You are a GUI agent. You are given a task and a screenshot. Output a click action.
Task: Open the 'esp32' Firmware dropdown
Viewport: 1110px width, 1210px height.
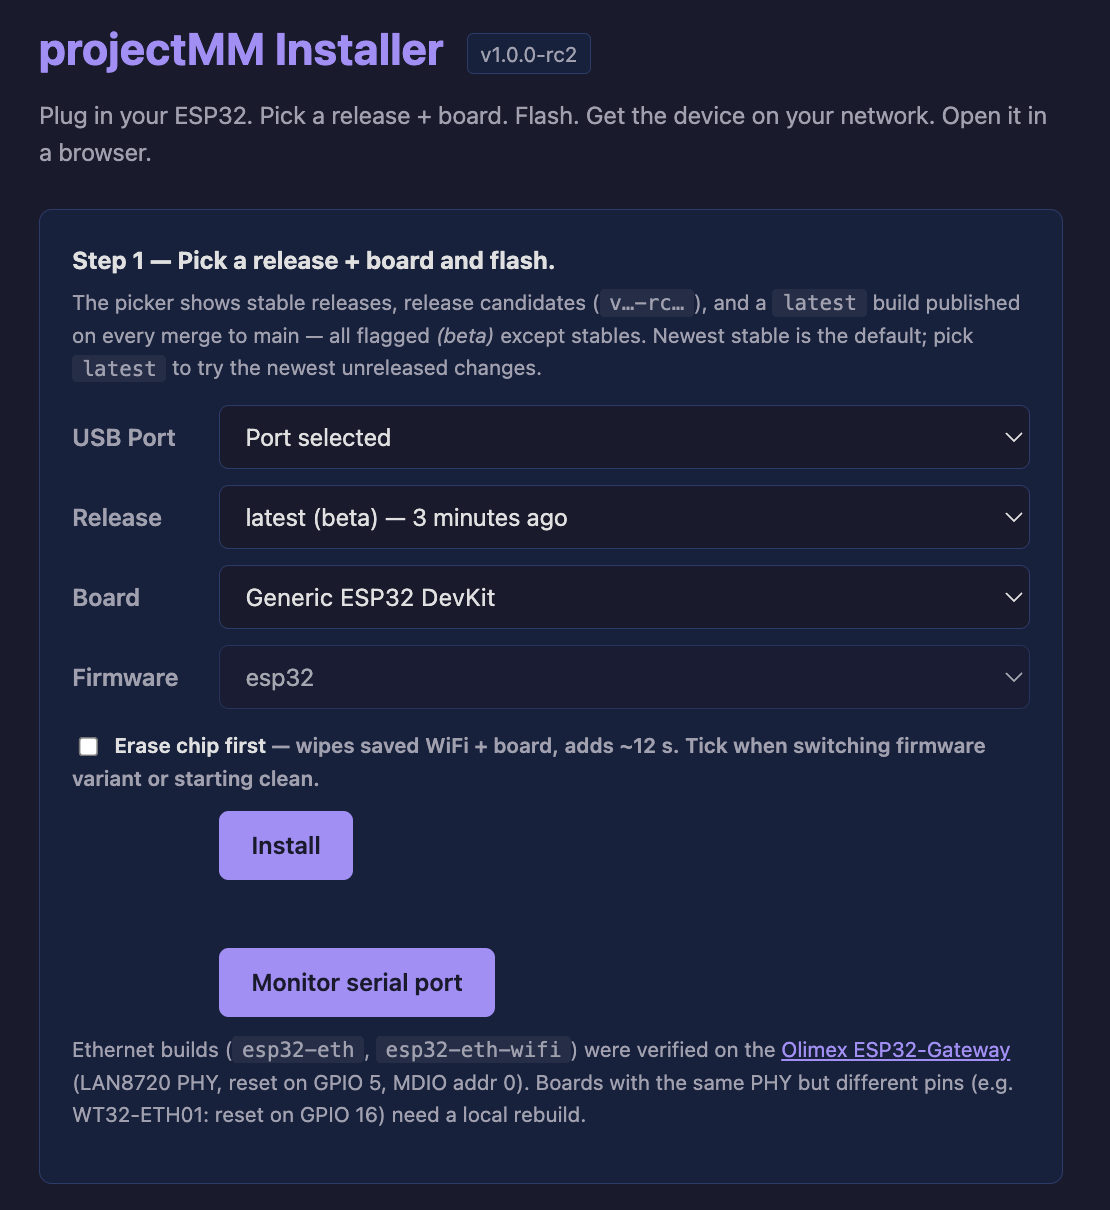click(x=624, y=677)
